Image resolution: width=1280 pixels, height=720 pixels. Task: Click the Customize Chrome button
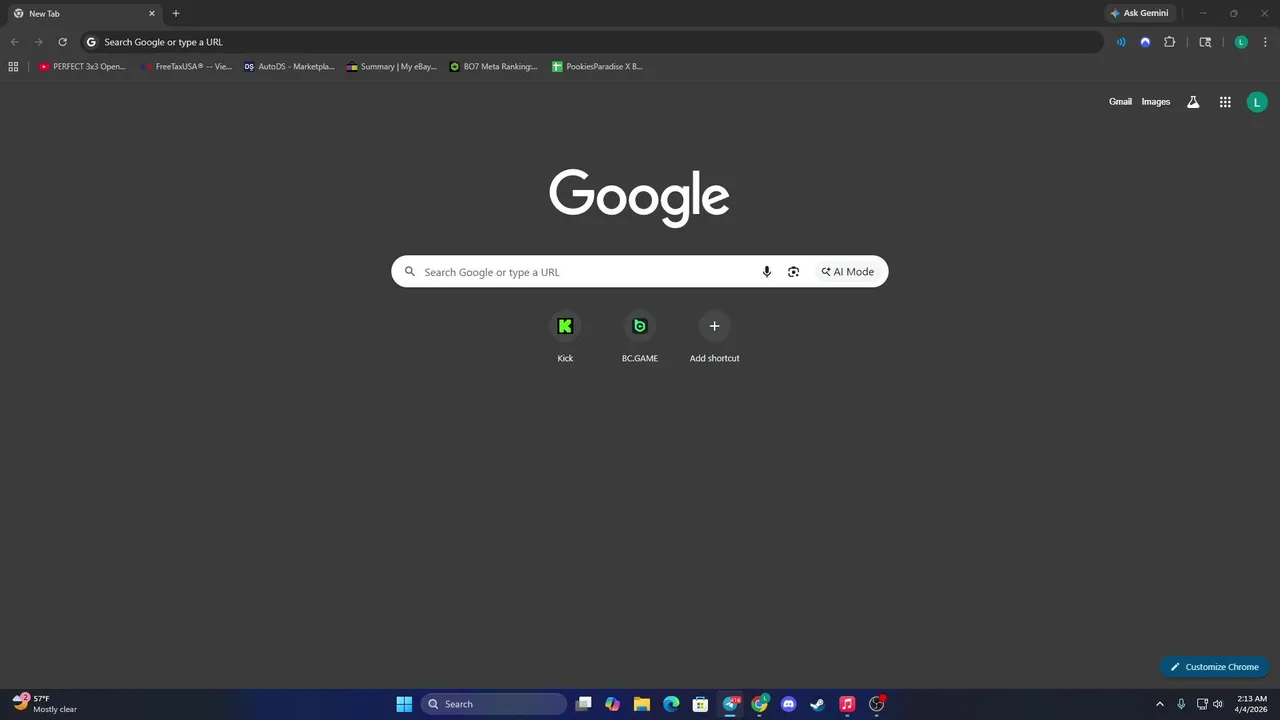[x=1214, y=667]
